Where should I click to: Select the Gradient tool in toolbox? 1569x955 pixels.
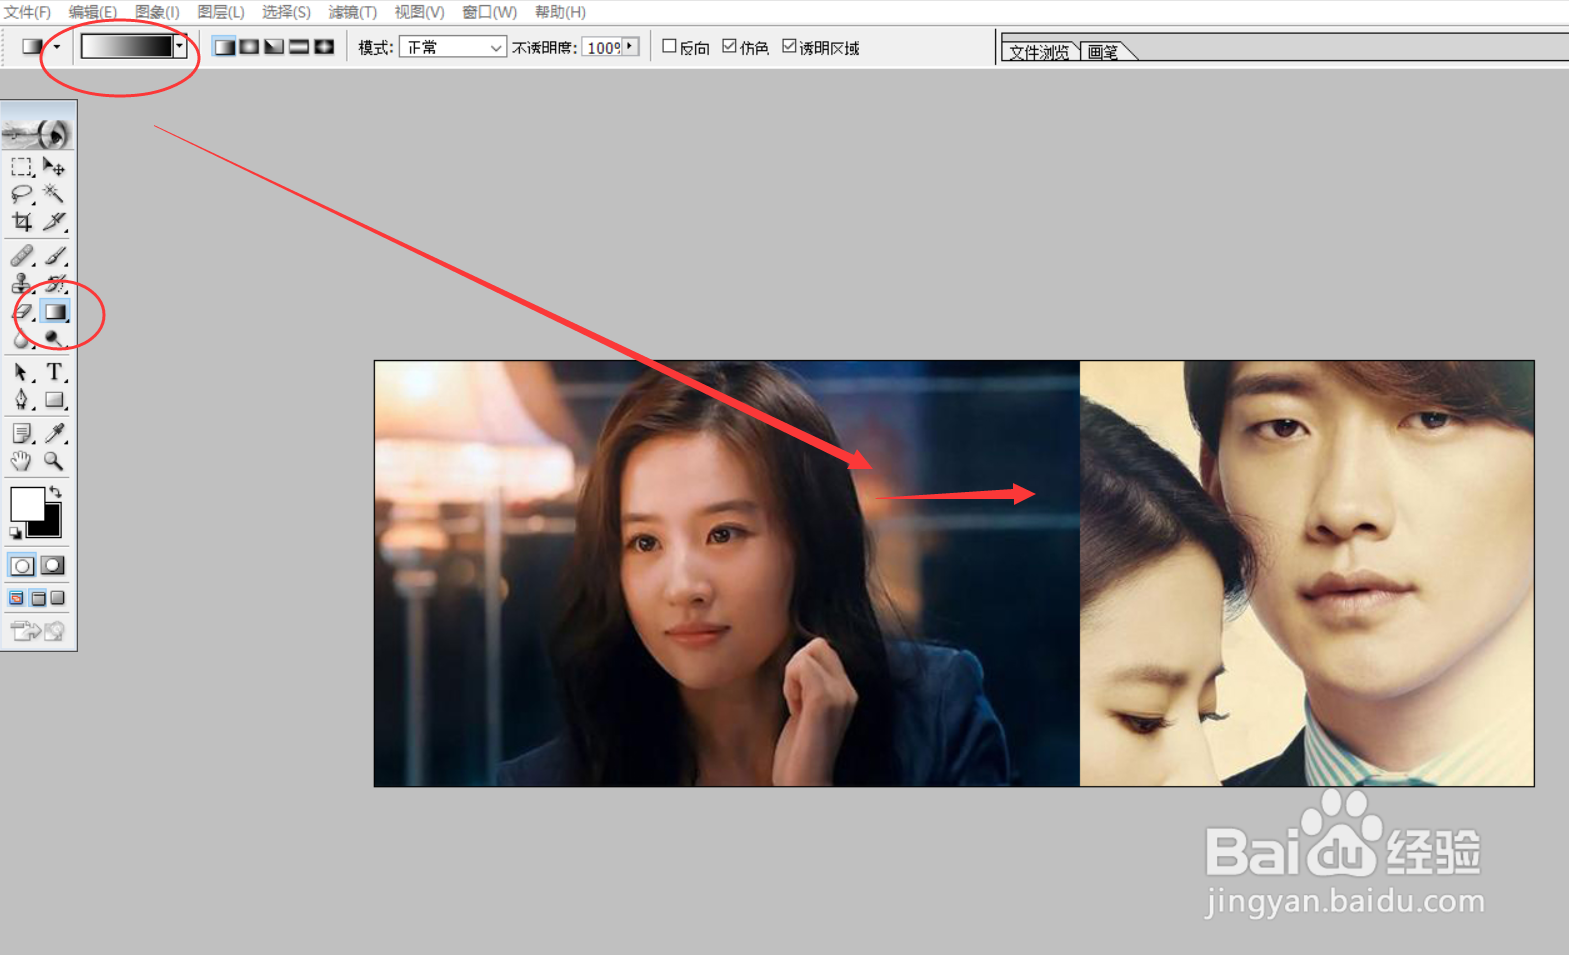[x=54, y=312]
